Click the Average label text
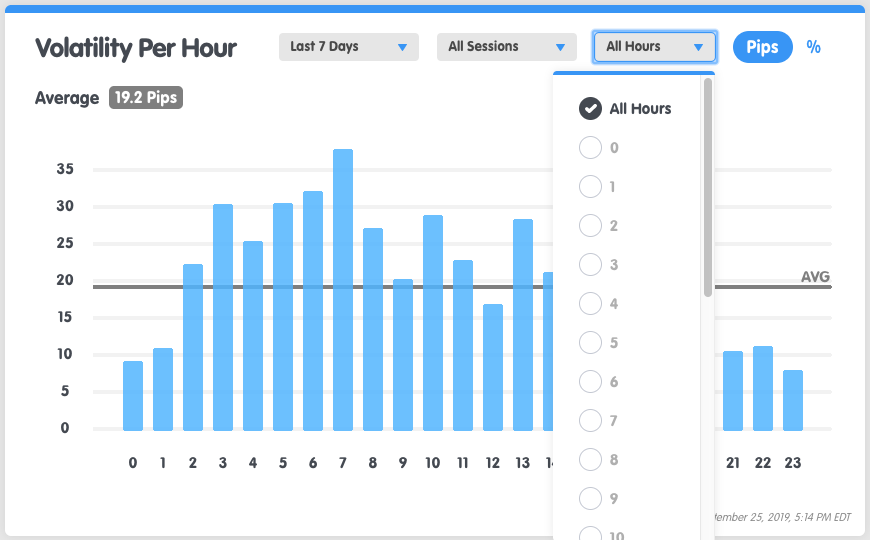Screen dimensions: 870x540 click(67, 98)
